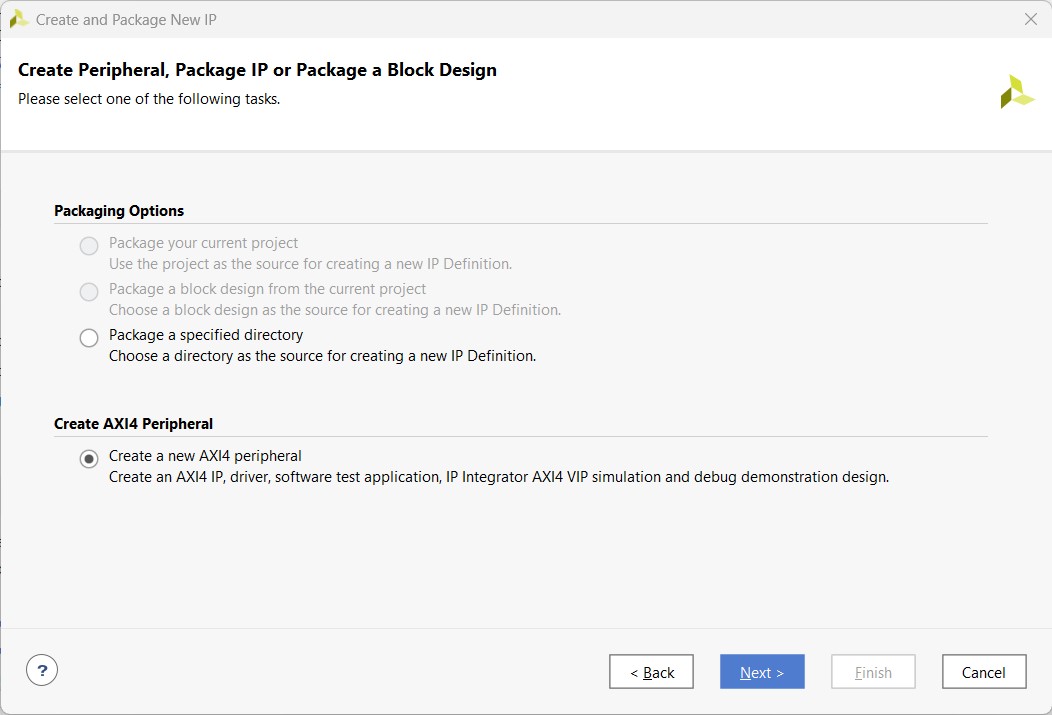Click the Create AXI4 Peripheral section header
The height and width of the screenshot is (715, 1052).
[x=133, y=424]
